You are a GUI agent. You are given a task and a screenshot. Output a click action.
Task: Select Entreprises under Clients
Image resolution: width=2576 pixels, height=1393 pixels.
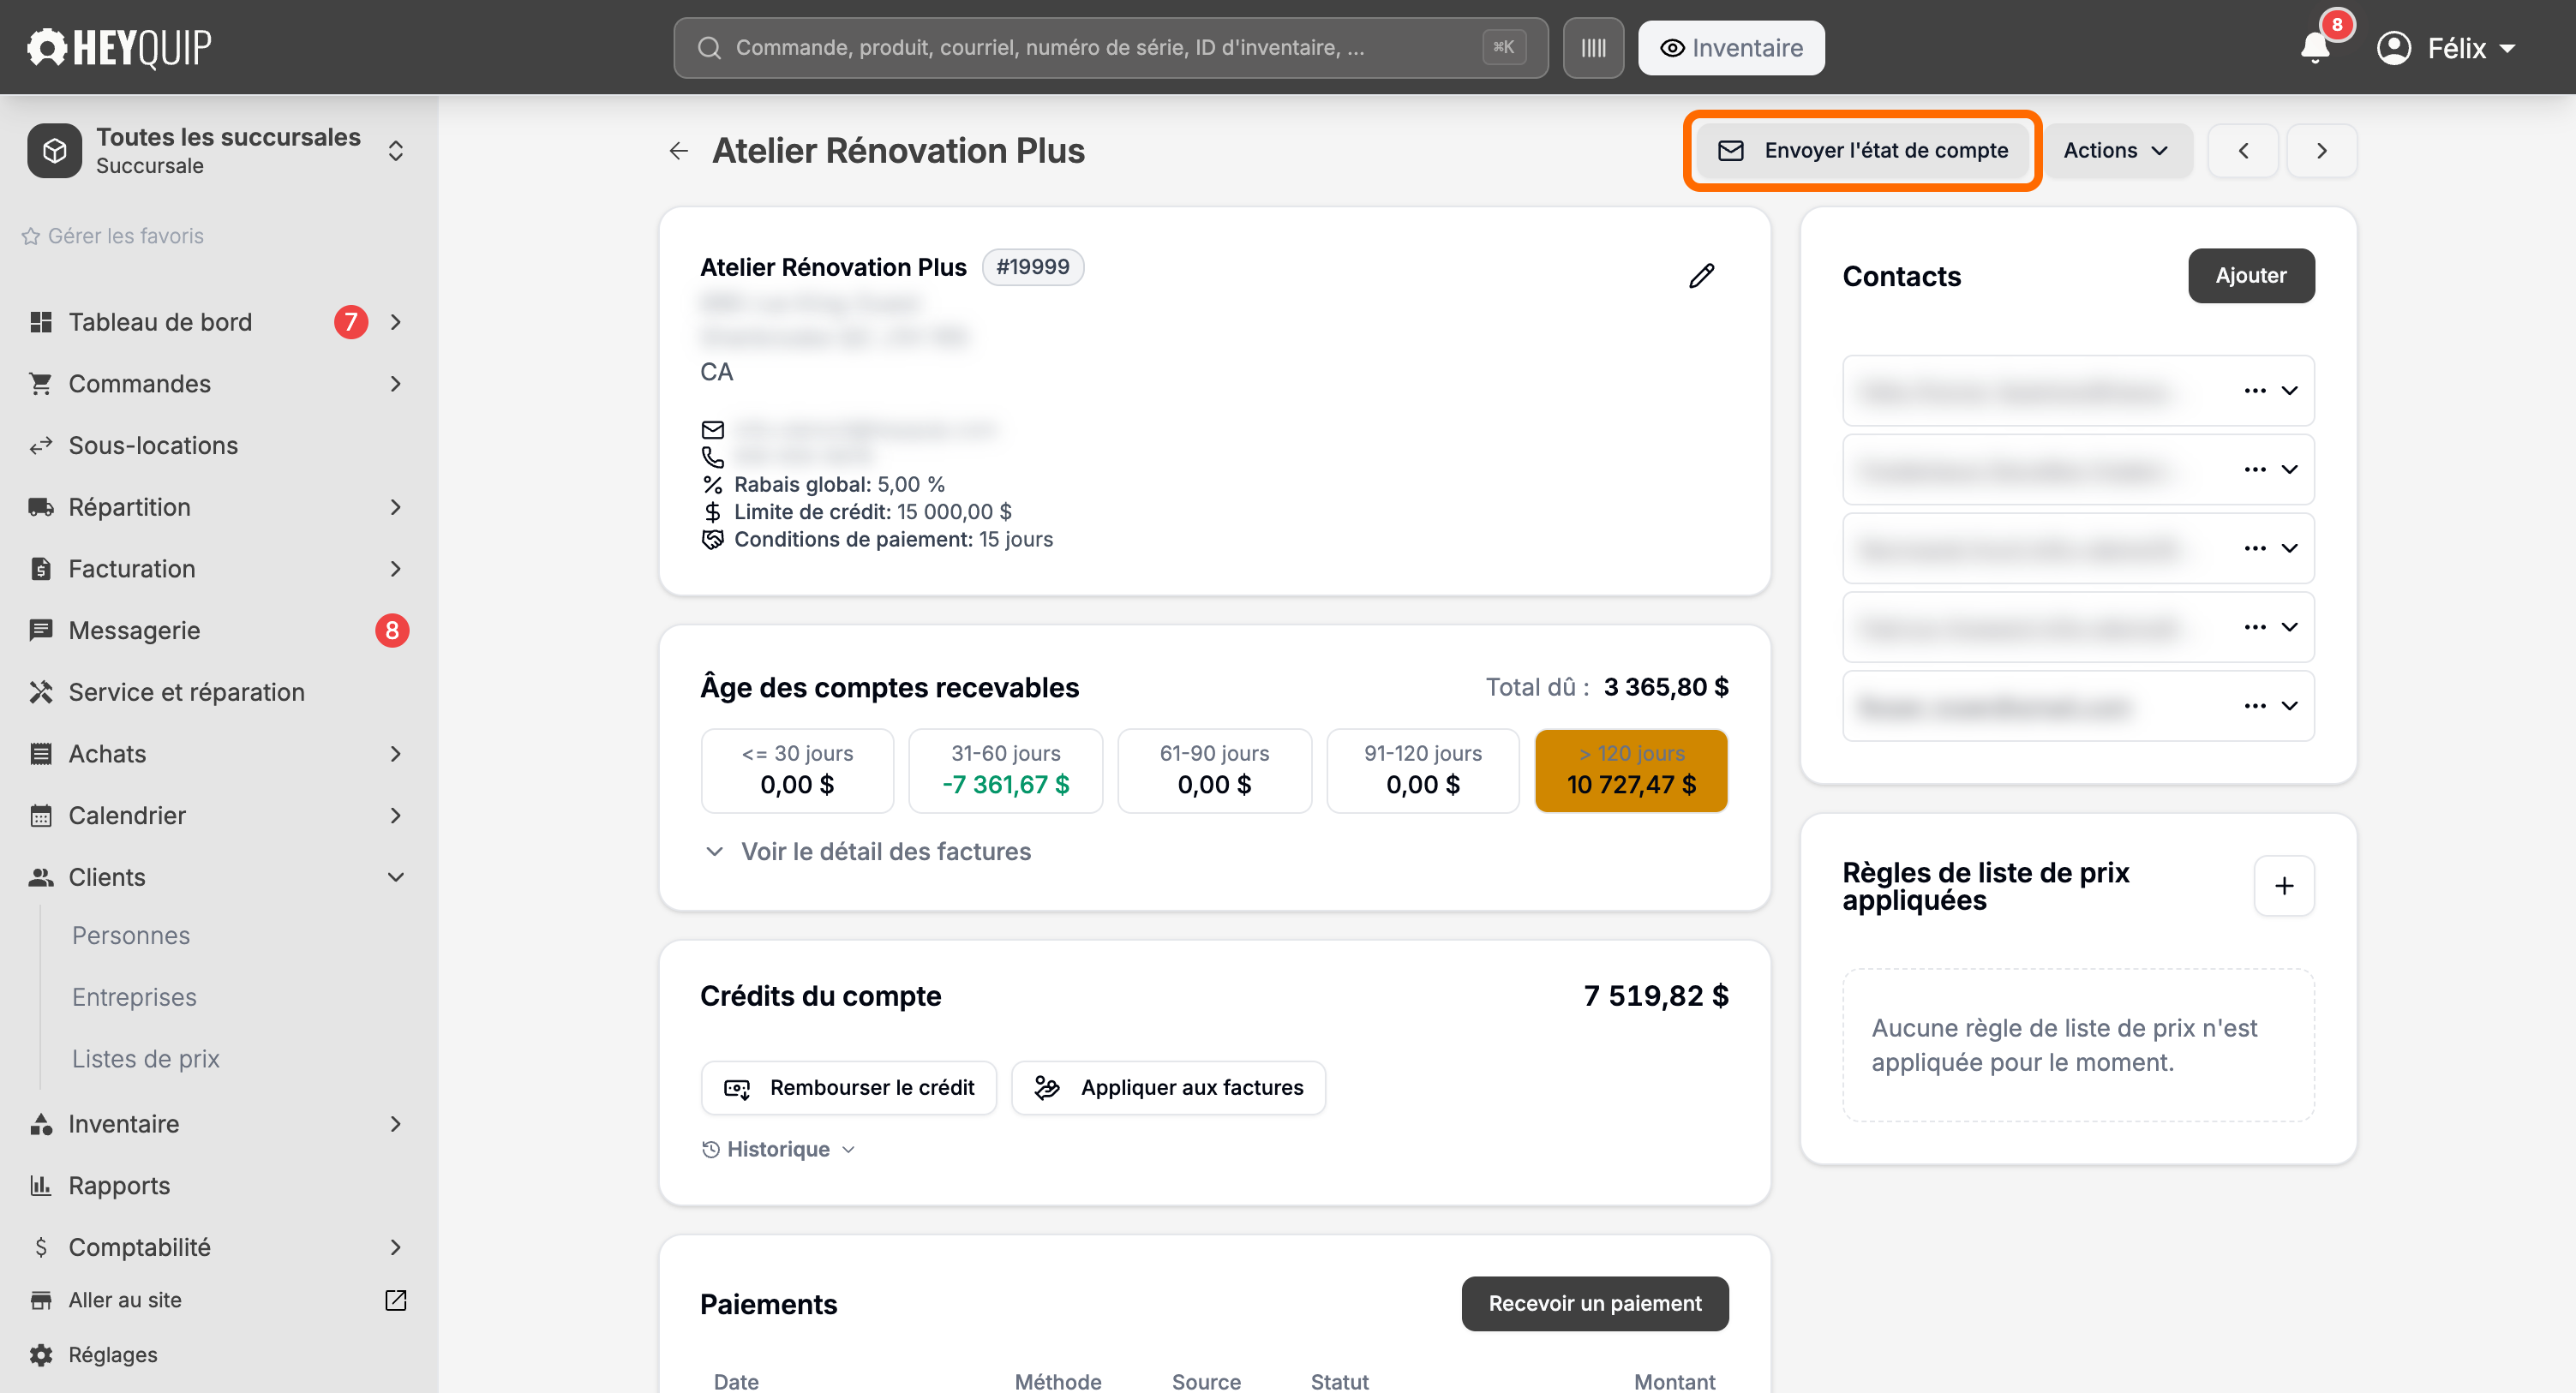tap(134, 997)
